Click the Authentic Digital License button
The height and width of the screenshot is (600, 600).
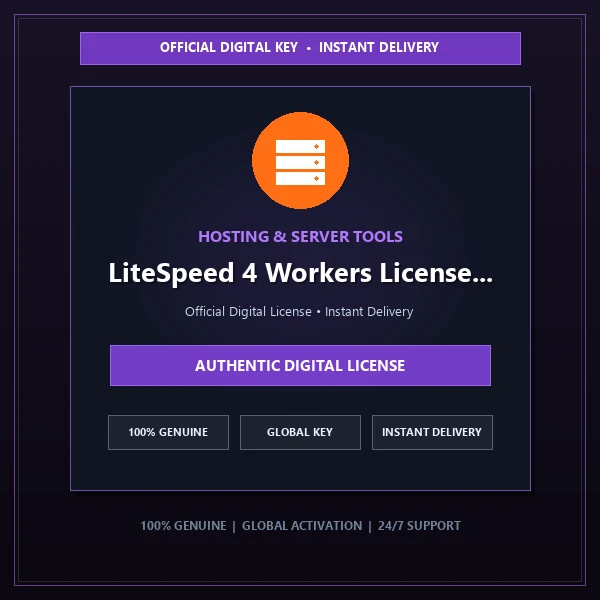pyautogui.click(x=300, y=365)
